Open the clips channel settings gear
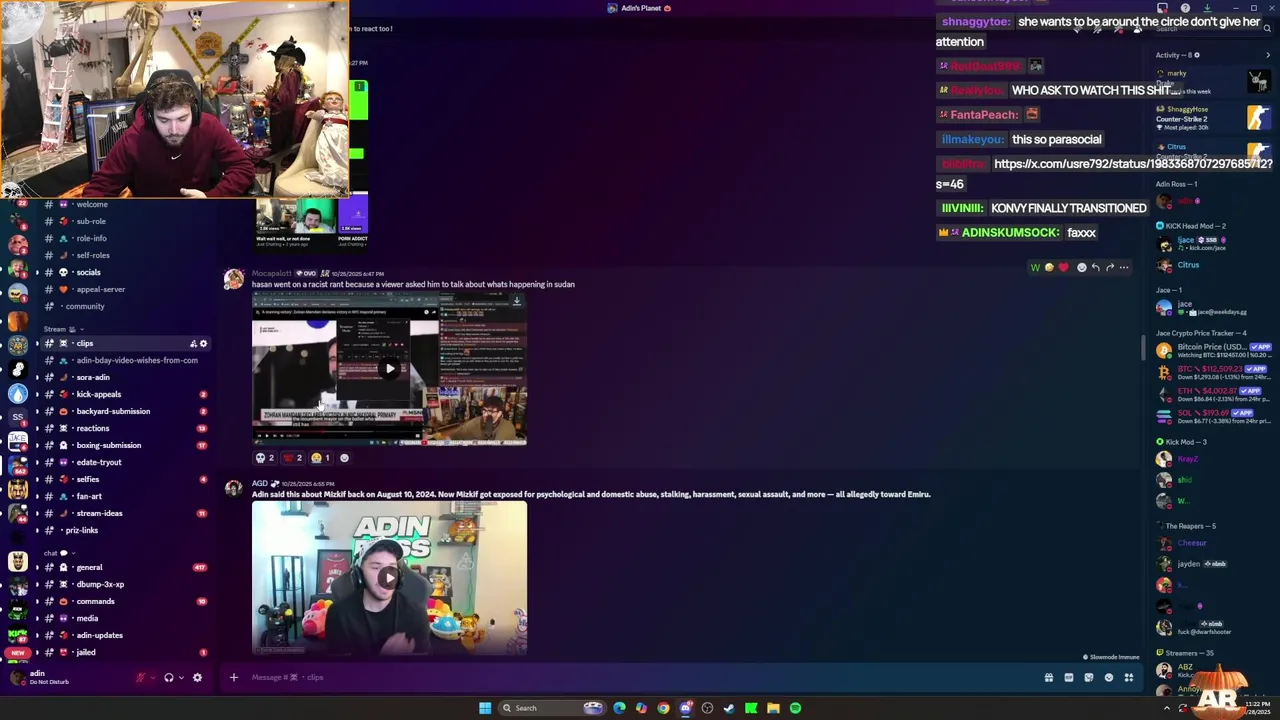This screenshot has height=720, width=1280. [203, 344]
